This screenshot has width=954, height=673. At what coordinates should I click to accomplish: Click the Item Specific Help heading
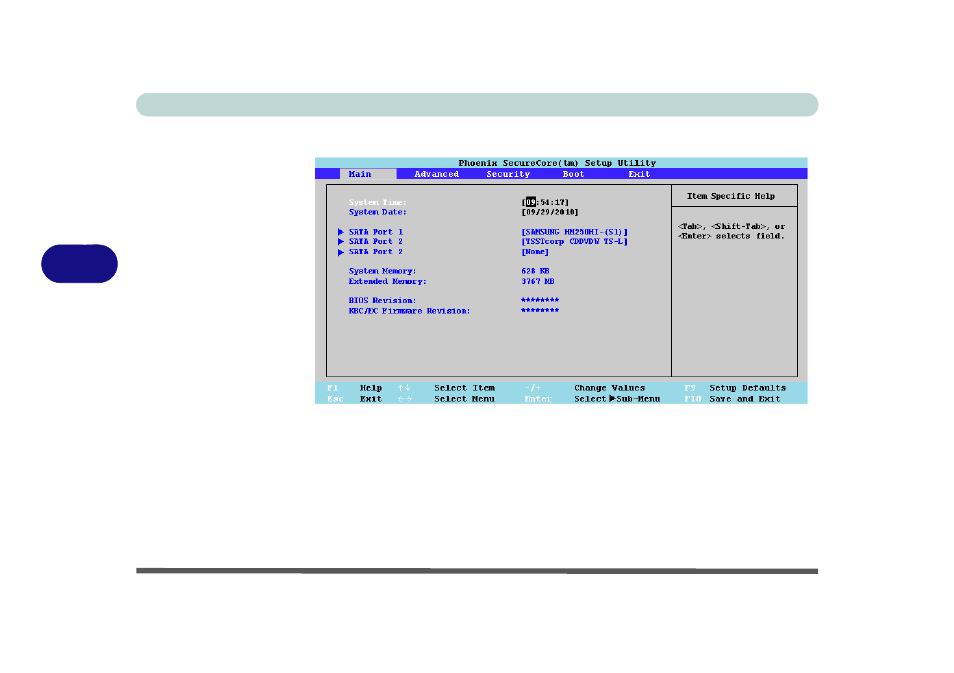731,196
